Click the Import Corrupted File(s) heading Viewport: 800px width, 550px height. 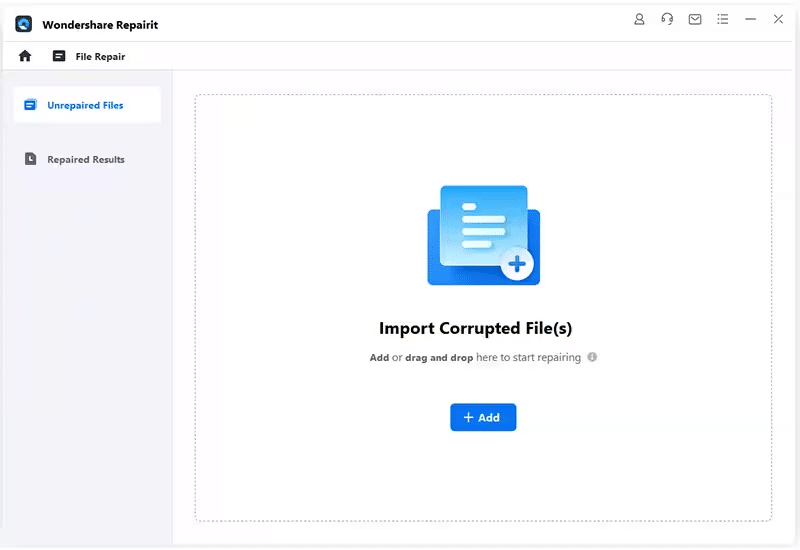pyautogui.click(x=476, y=328)
